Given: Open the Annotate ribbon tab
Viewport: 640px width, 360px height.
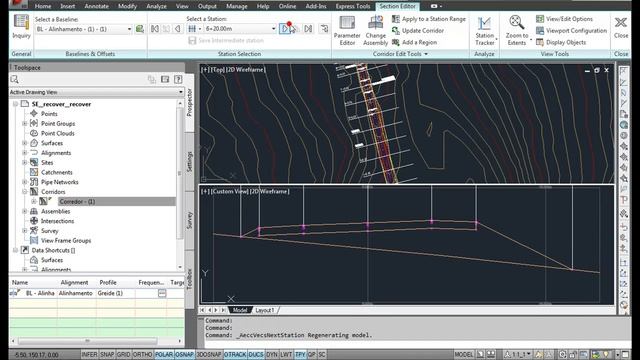Looking at the screenshot, I should click(96, 6).
